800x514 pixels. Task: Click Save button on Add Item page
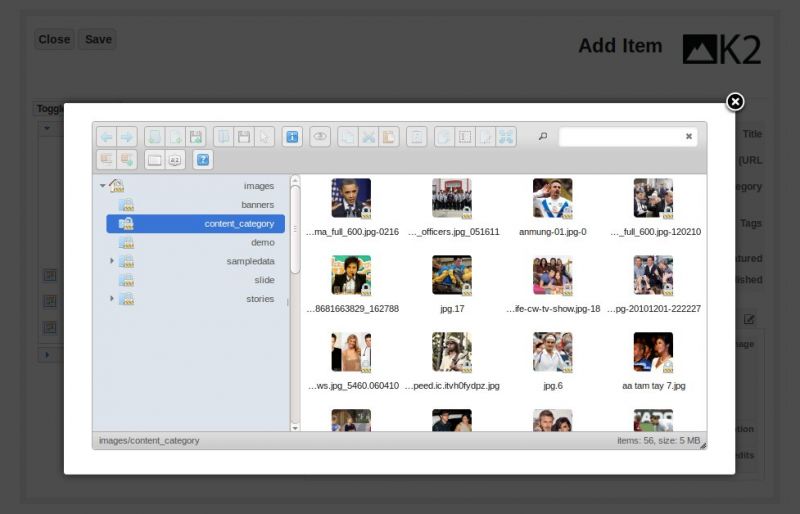[98, 39]
